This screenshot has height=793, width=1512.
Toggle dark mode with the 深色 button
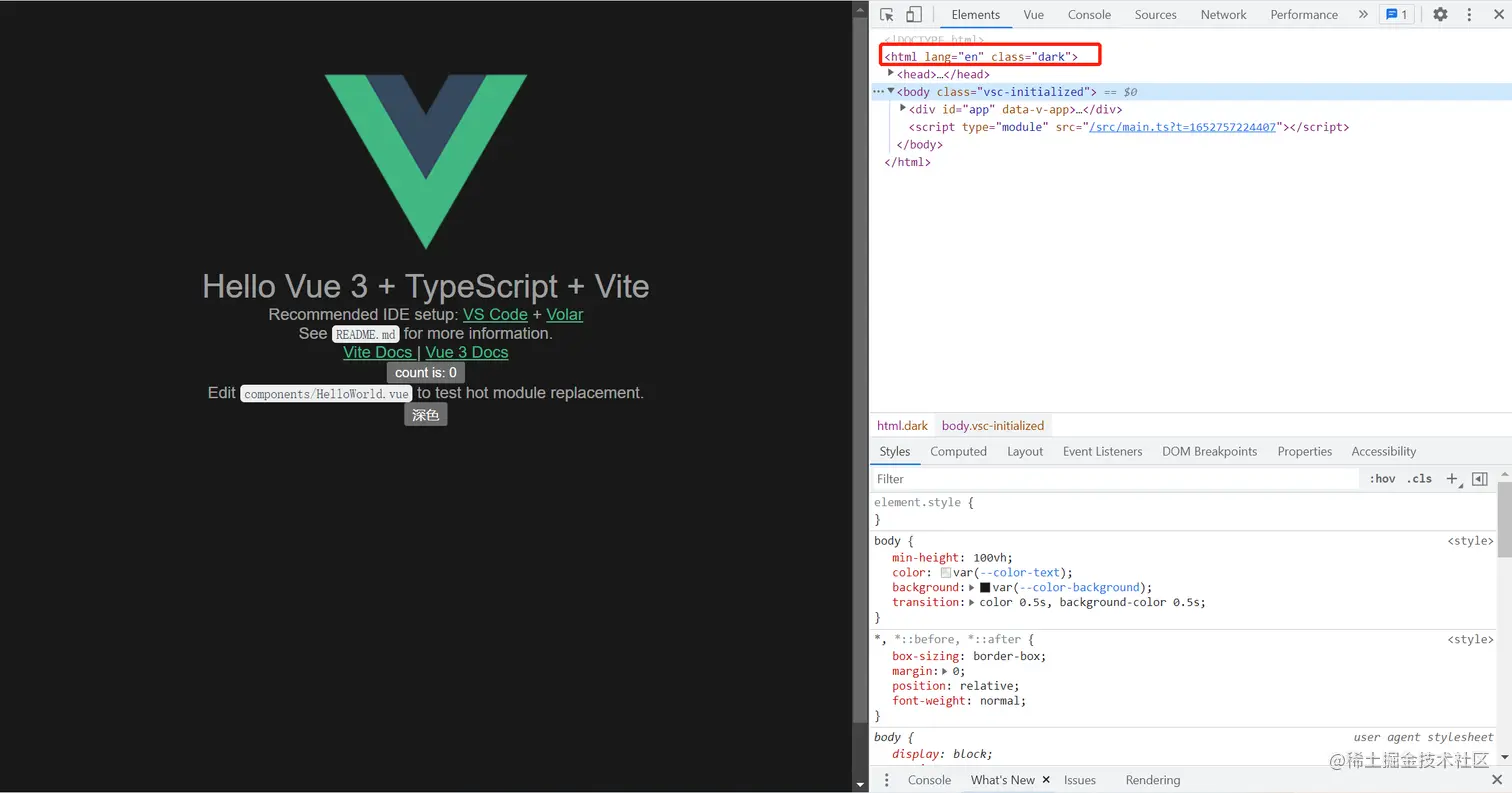pyautogui.click(x=425, y=415)
